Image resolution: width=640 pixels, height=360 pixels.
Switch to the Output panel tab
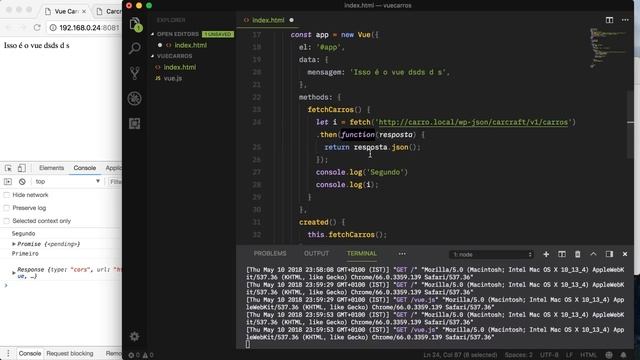pos(316,253)
